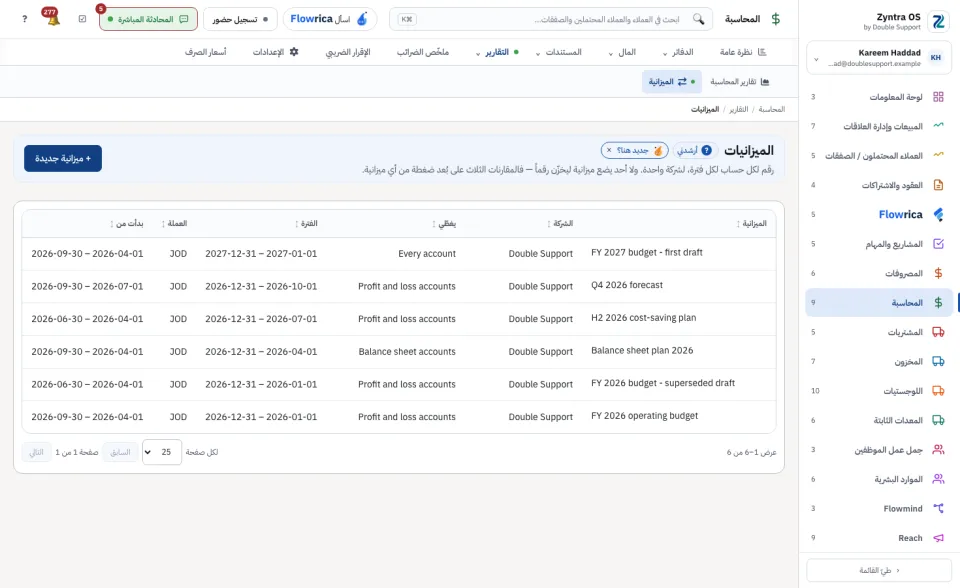The height and width of the screenshot is (588, 960).
Task: Sort by the Period column header
Action: [306, 224]
